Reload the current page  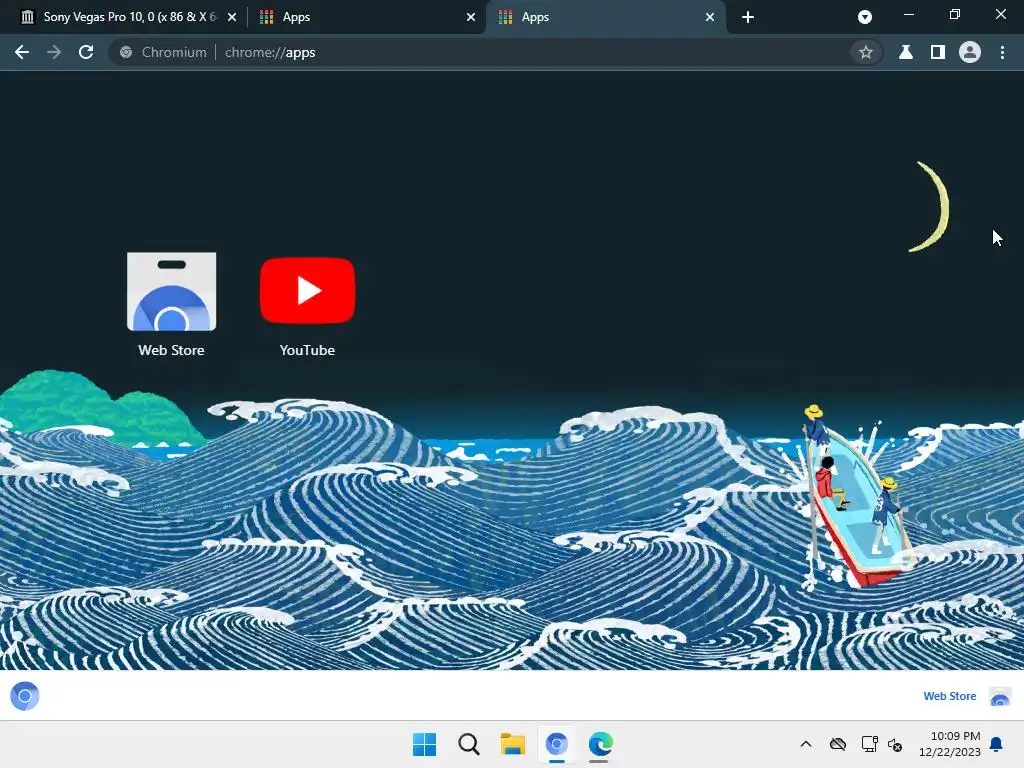pos(86,52)
